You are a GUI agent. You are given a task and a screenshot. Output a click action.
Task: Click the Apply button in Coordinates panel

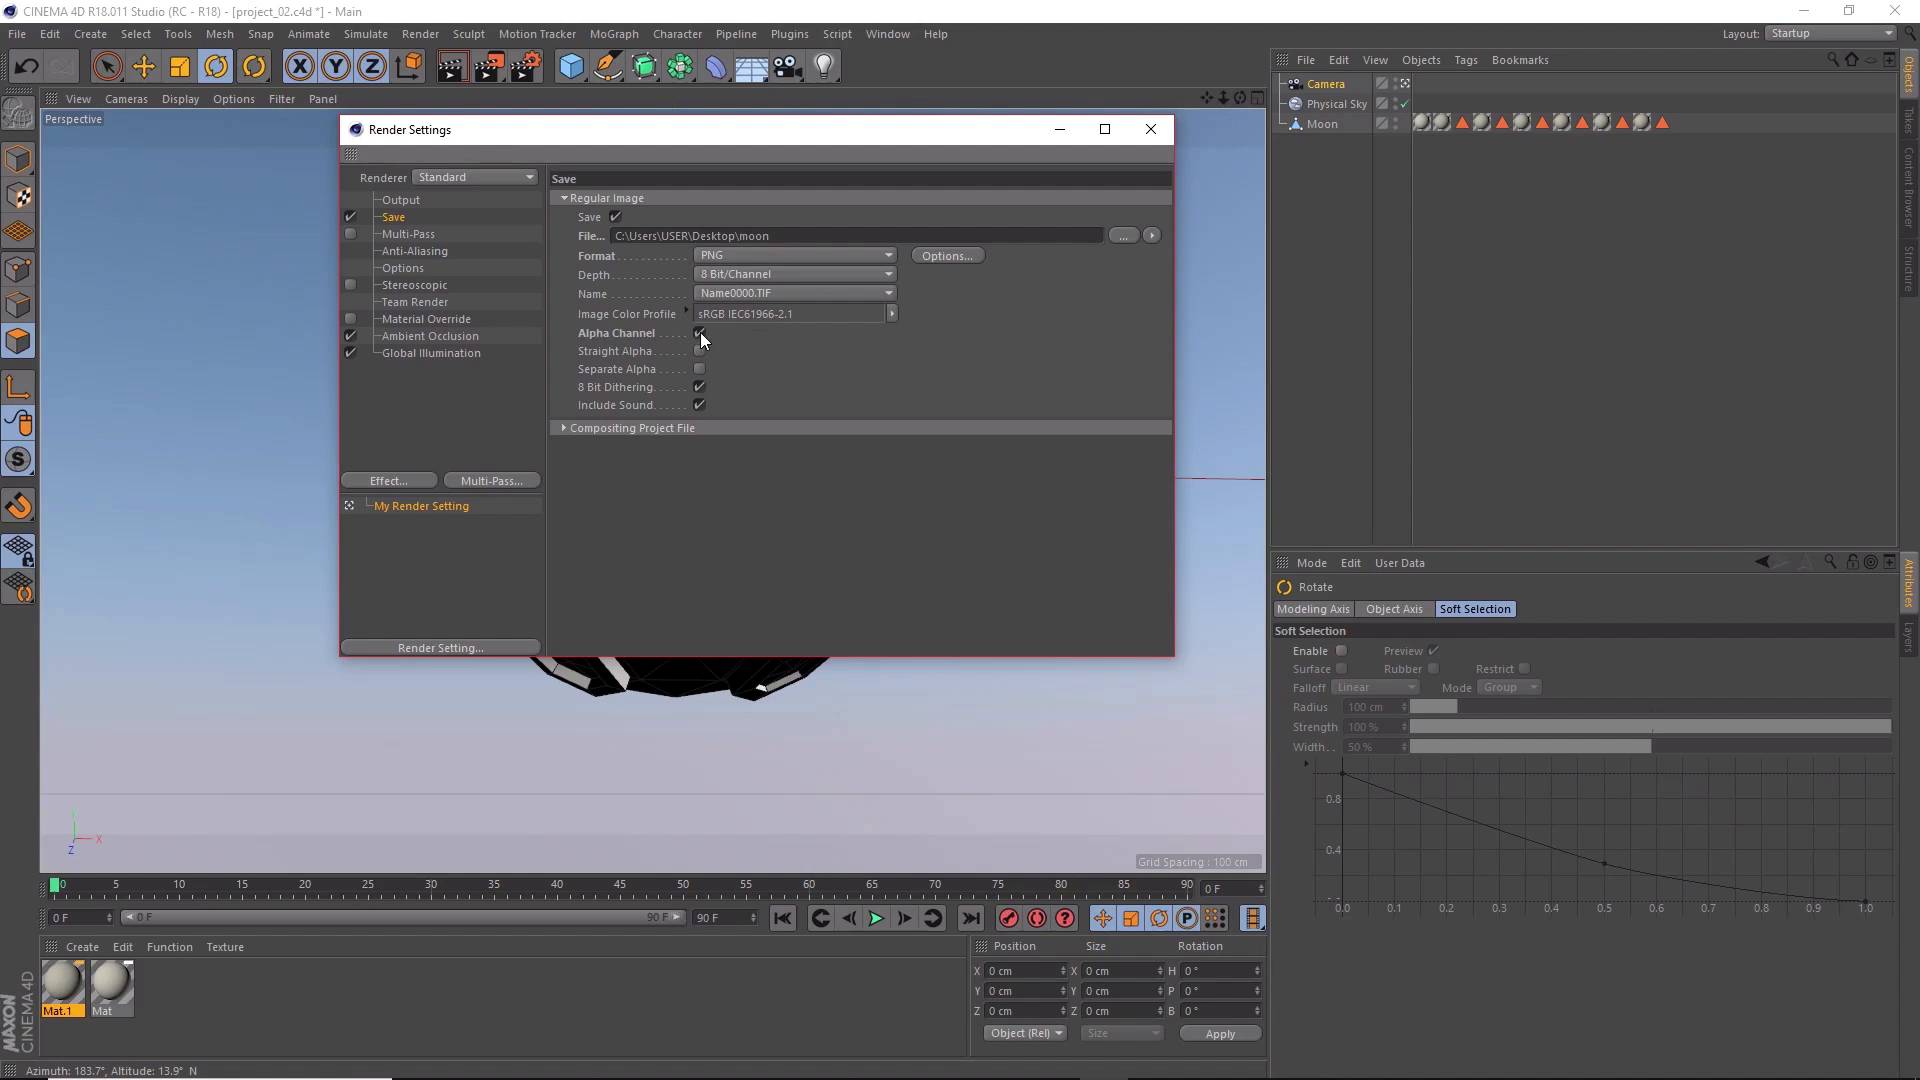click(x=1220, y=1033)
